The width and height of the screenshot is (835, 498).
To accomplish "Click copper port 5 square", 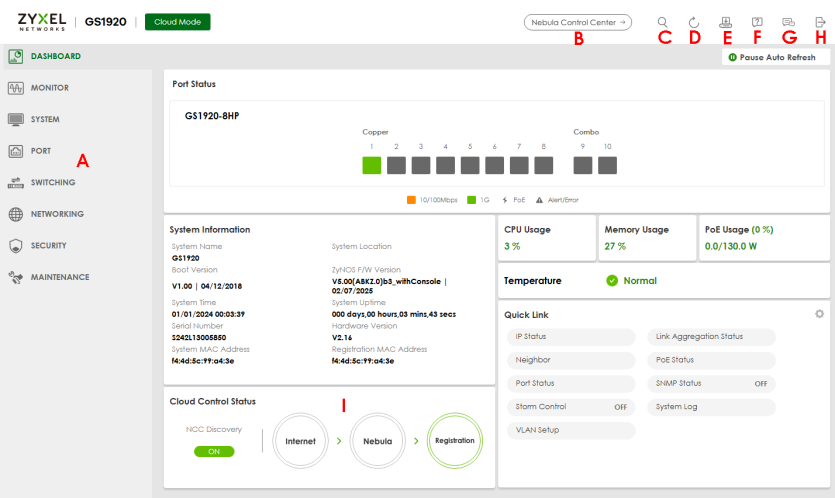I will click(470, 165).
